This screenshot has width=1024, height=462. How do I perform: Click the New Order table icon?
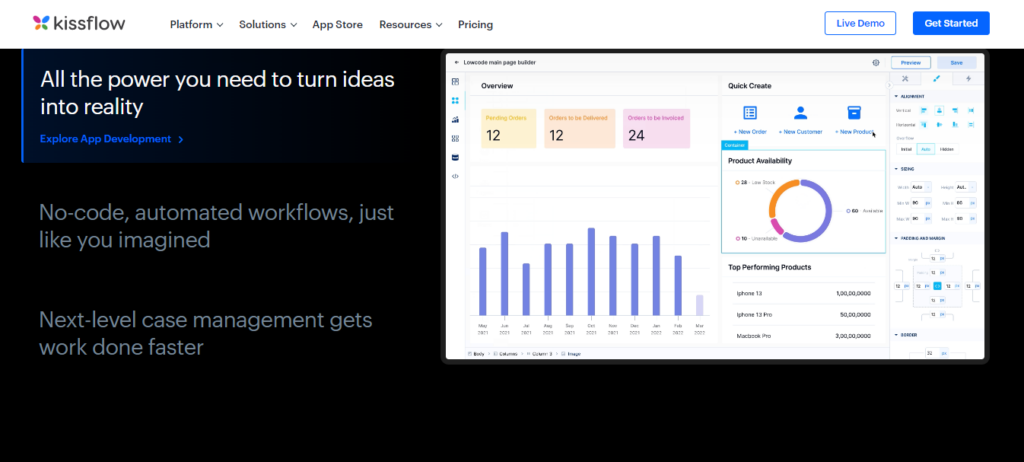pos(750,112)
